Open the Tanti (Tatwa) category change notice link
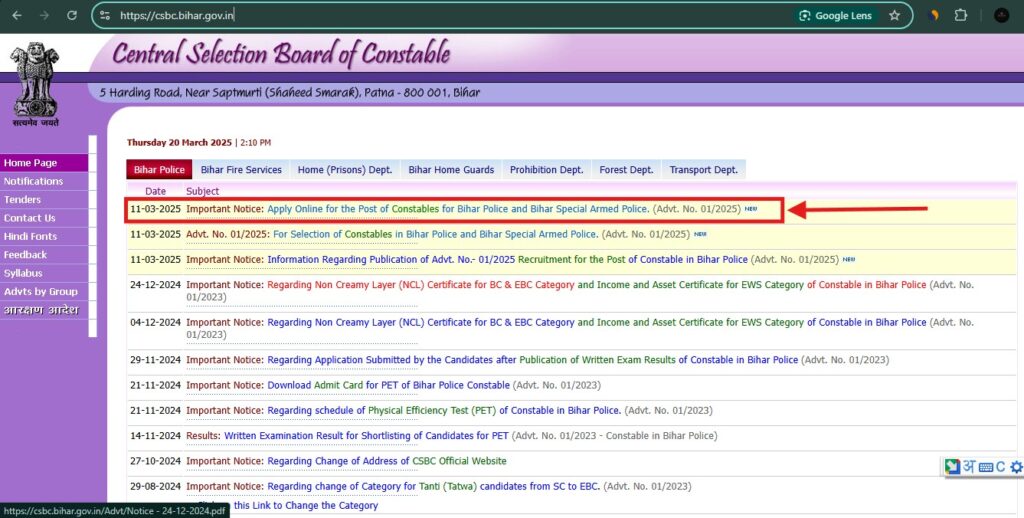 pos(434,486)
